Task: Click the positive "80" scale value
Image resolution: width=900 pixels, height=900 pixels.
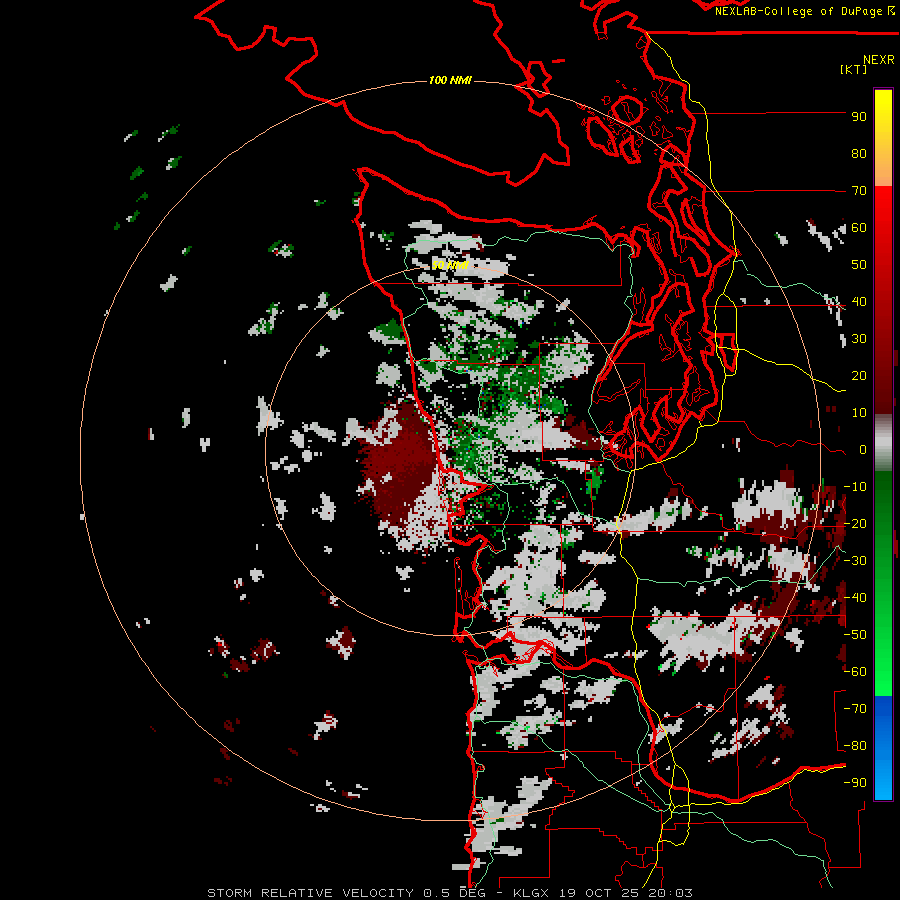Action: pos(859,154)
